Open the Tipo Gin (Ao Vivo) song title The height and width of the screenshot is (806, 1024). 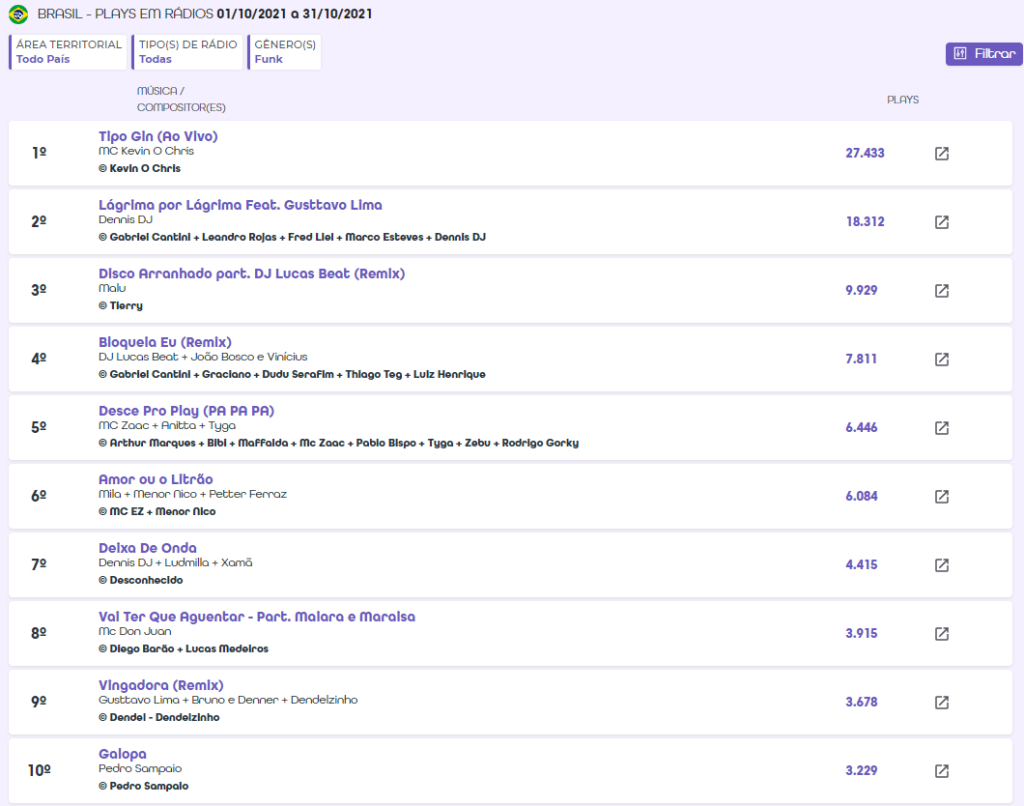(158, 136)
